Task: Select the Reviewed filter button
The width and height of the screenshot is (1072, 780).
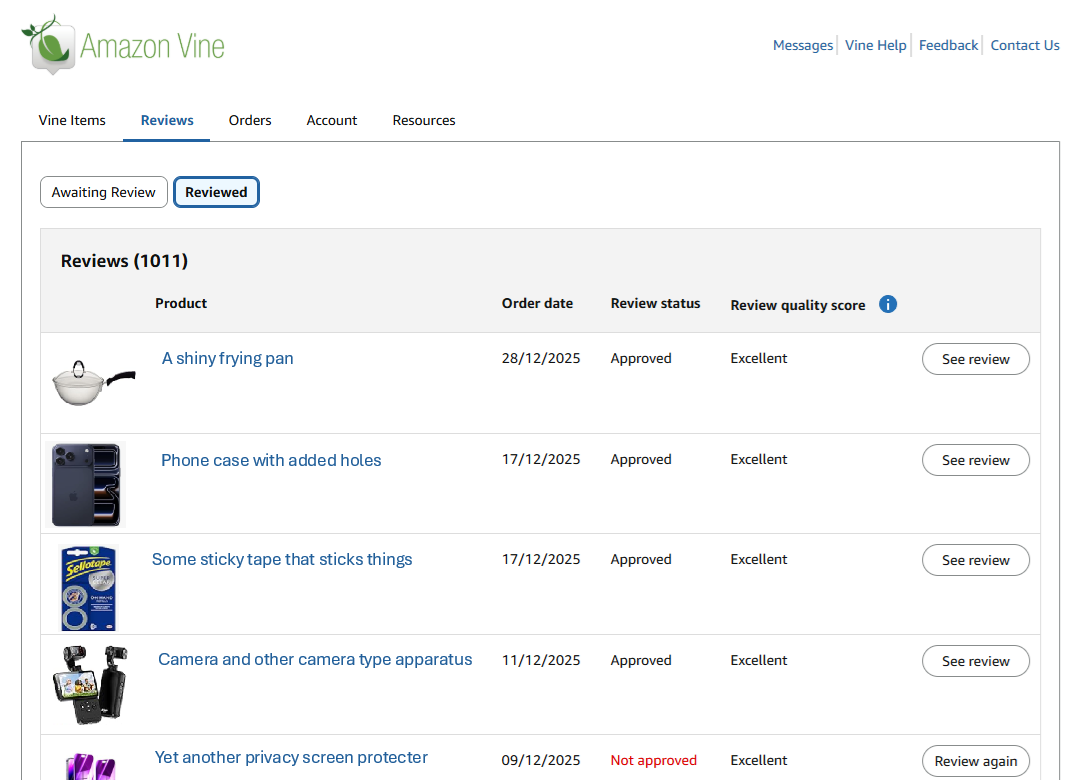Action: [x=216, y=192]
